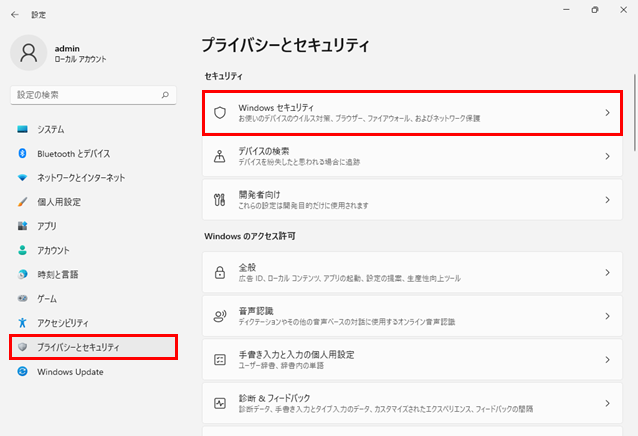Click the 音声認識 speech icon
Image resolution: width=638 pixels, height=436 pixels.
click(220, 316)
